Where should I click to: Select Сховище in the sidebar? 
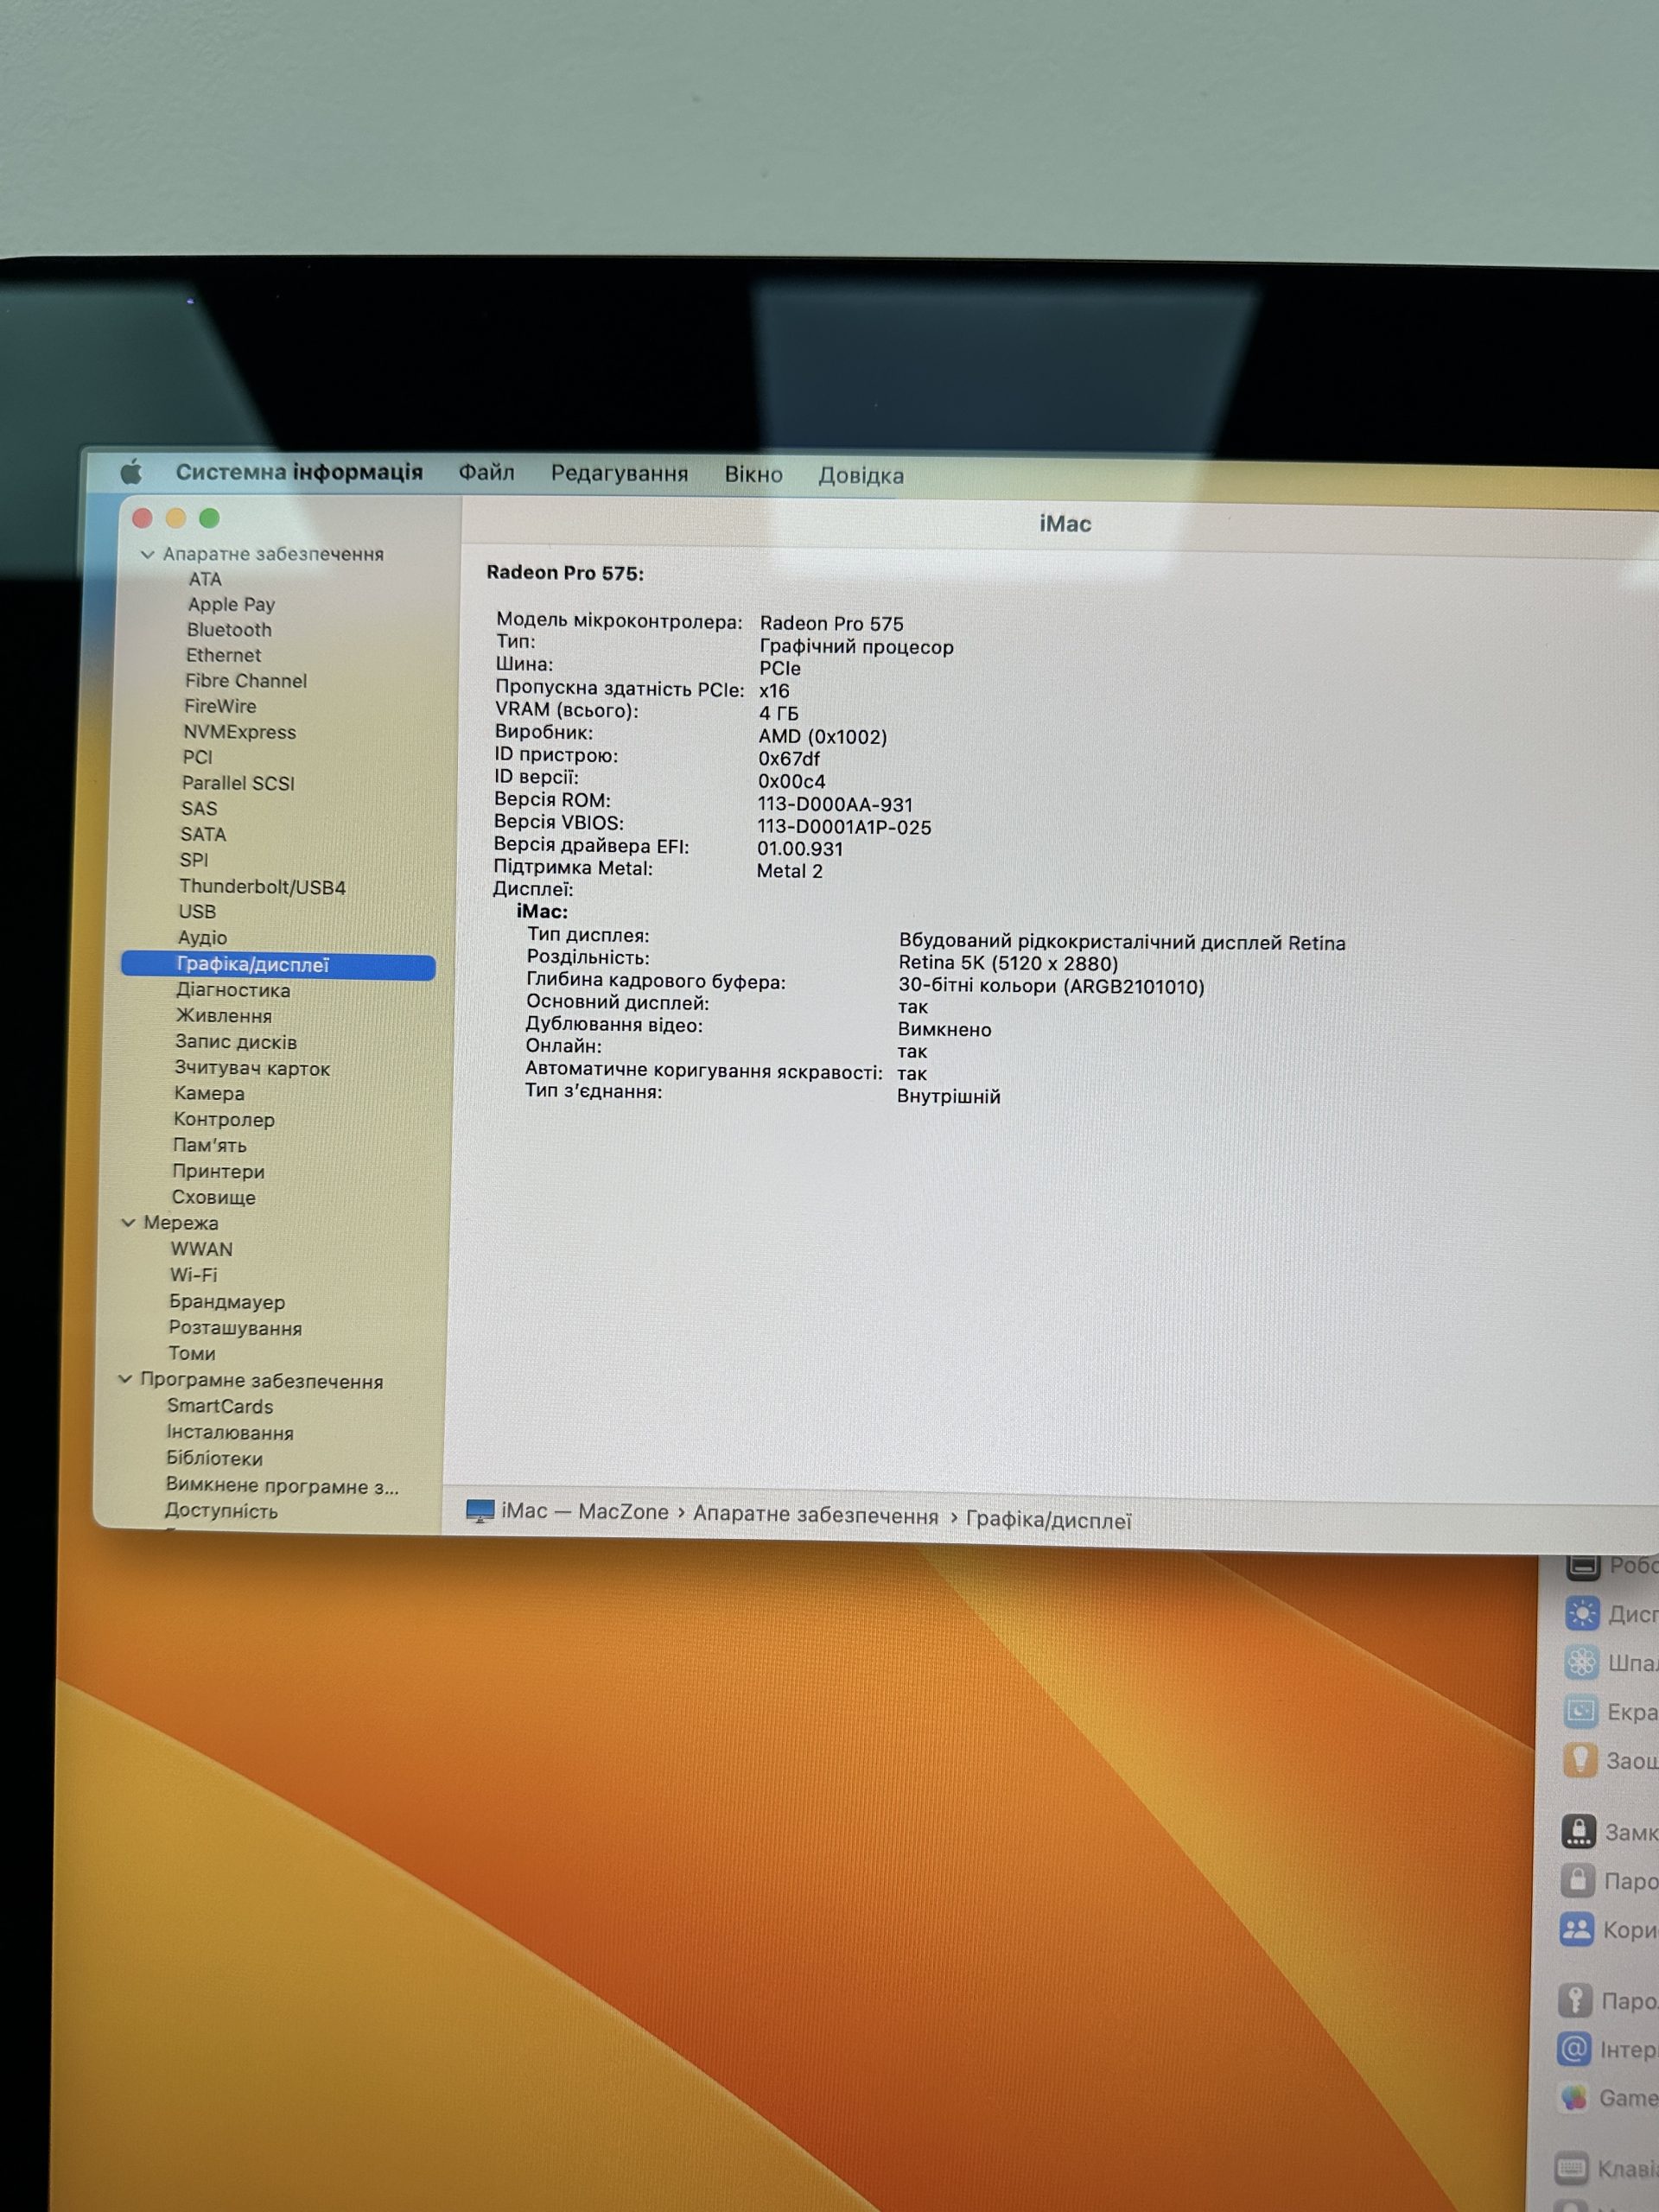point(213,1197)
